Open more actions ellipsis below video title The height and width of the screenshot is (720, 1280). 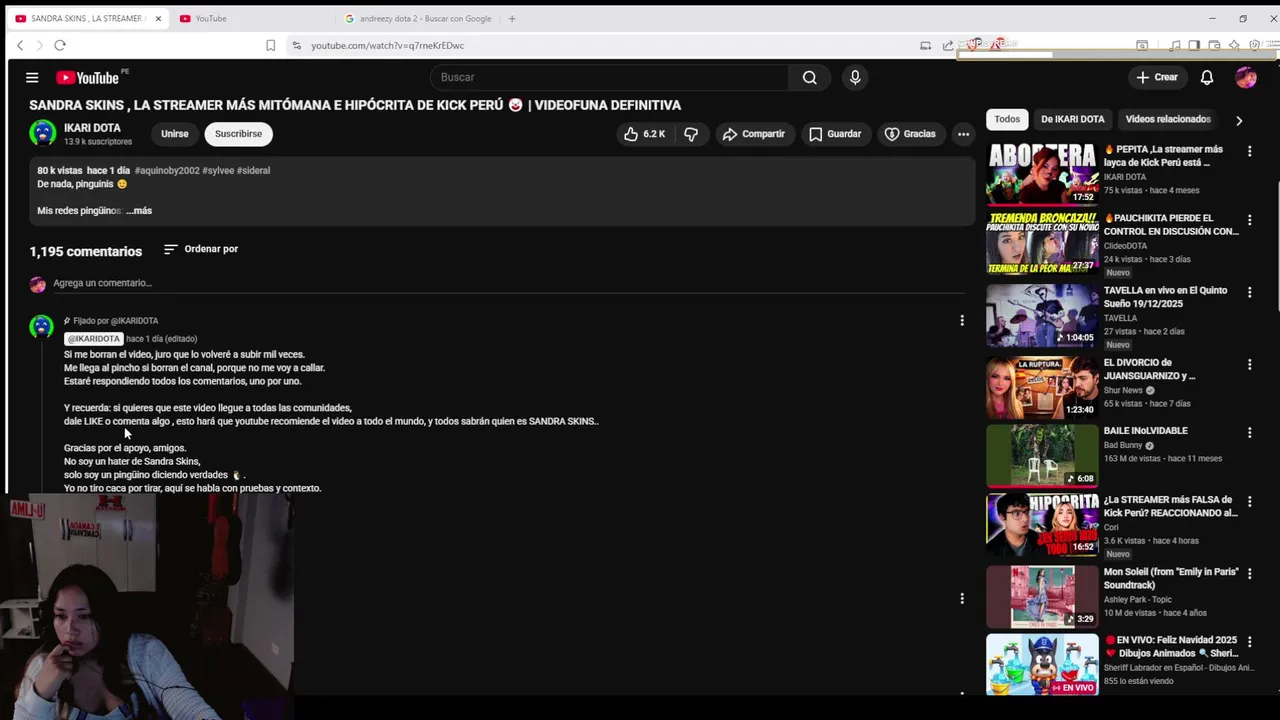(x=963, y=134)
